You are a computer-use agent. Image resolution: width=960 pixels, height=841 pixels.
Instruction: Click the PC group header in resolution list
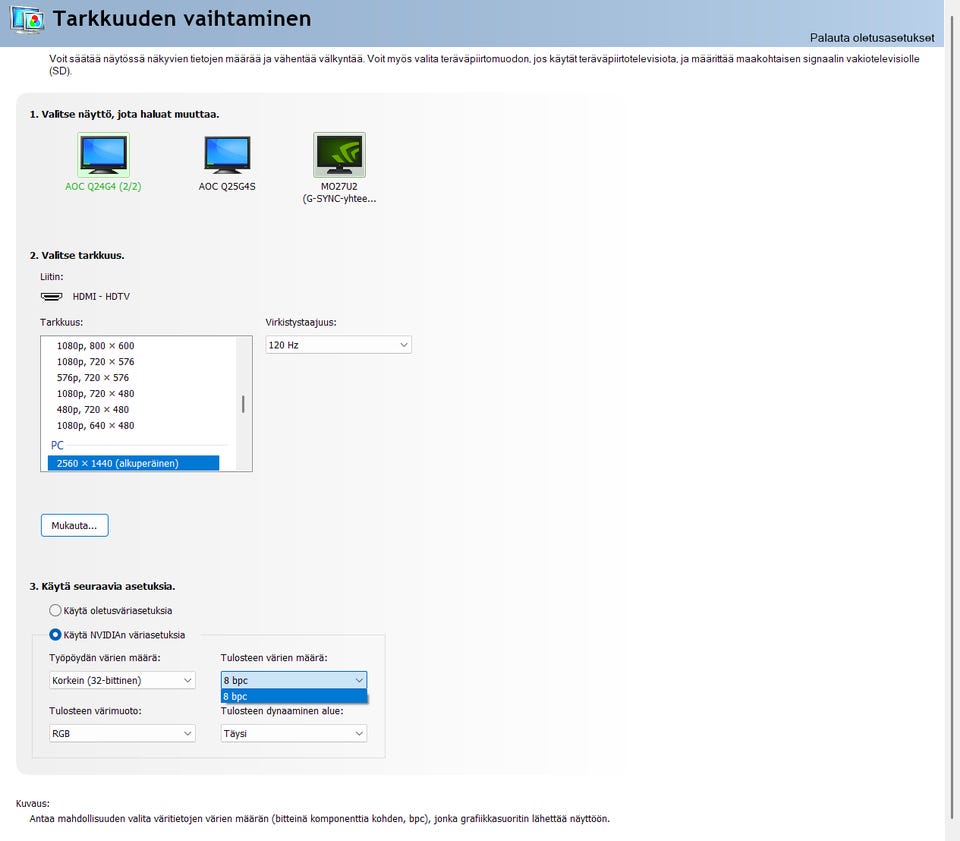(x=57, y=445)
